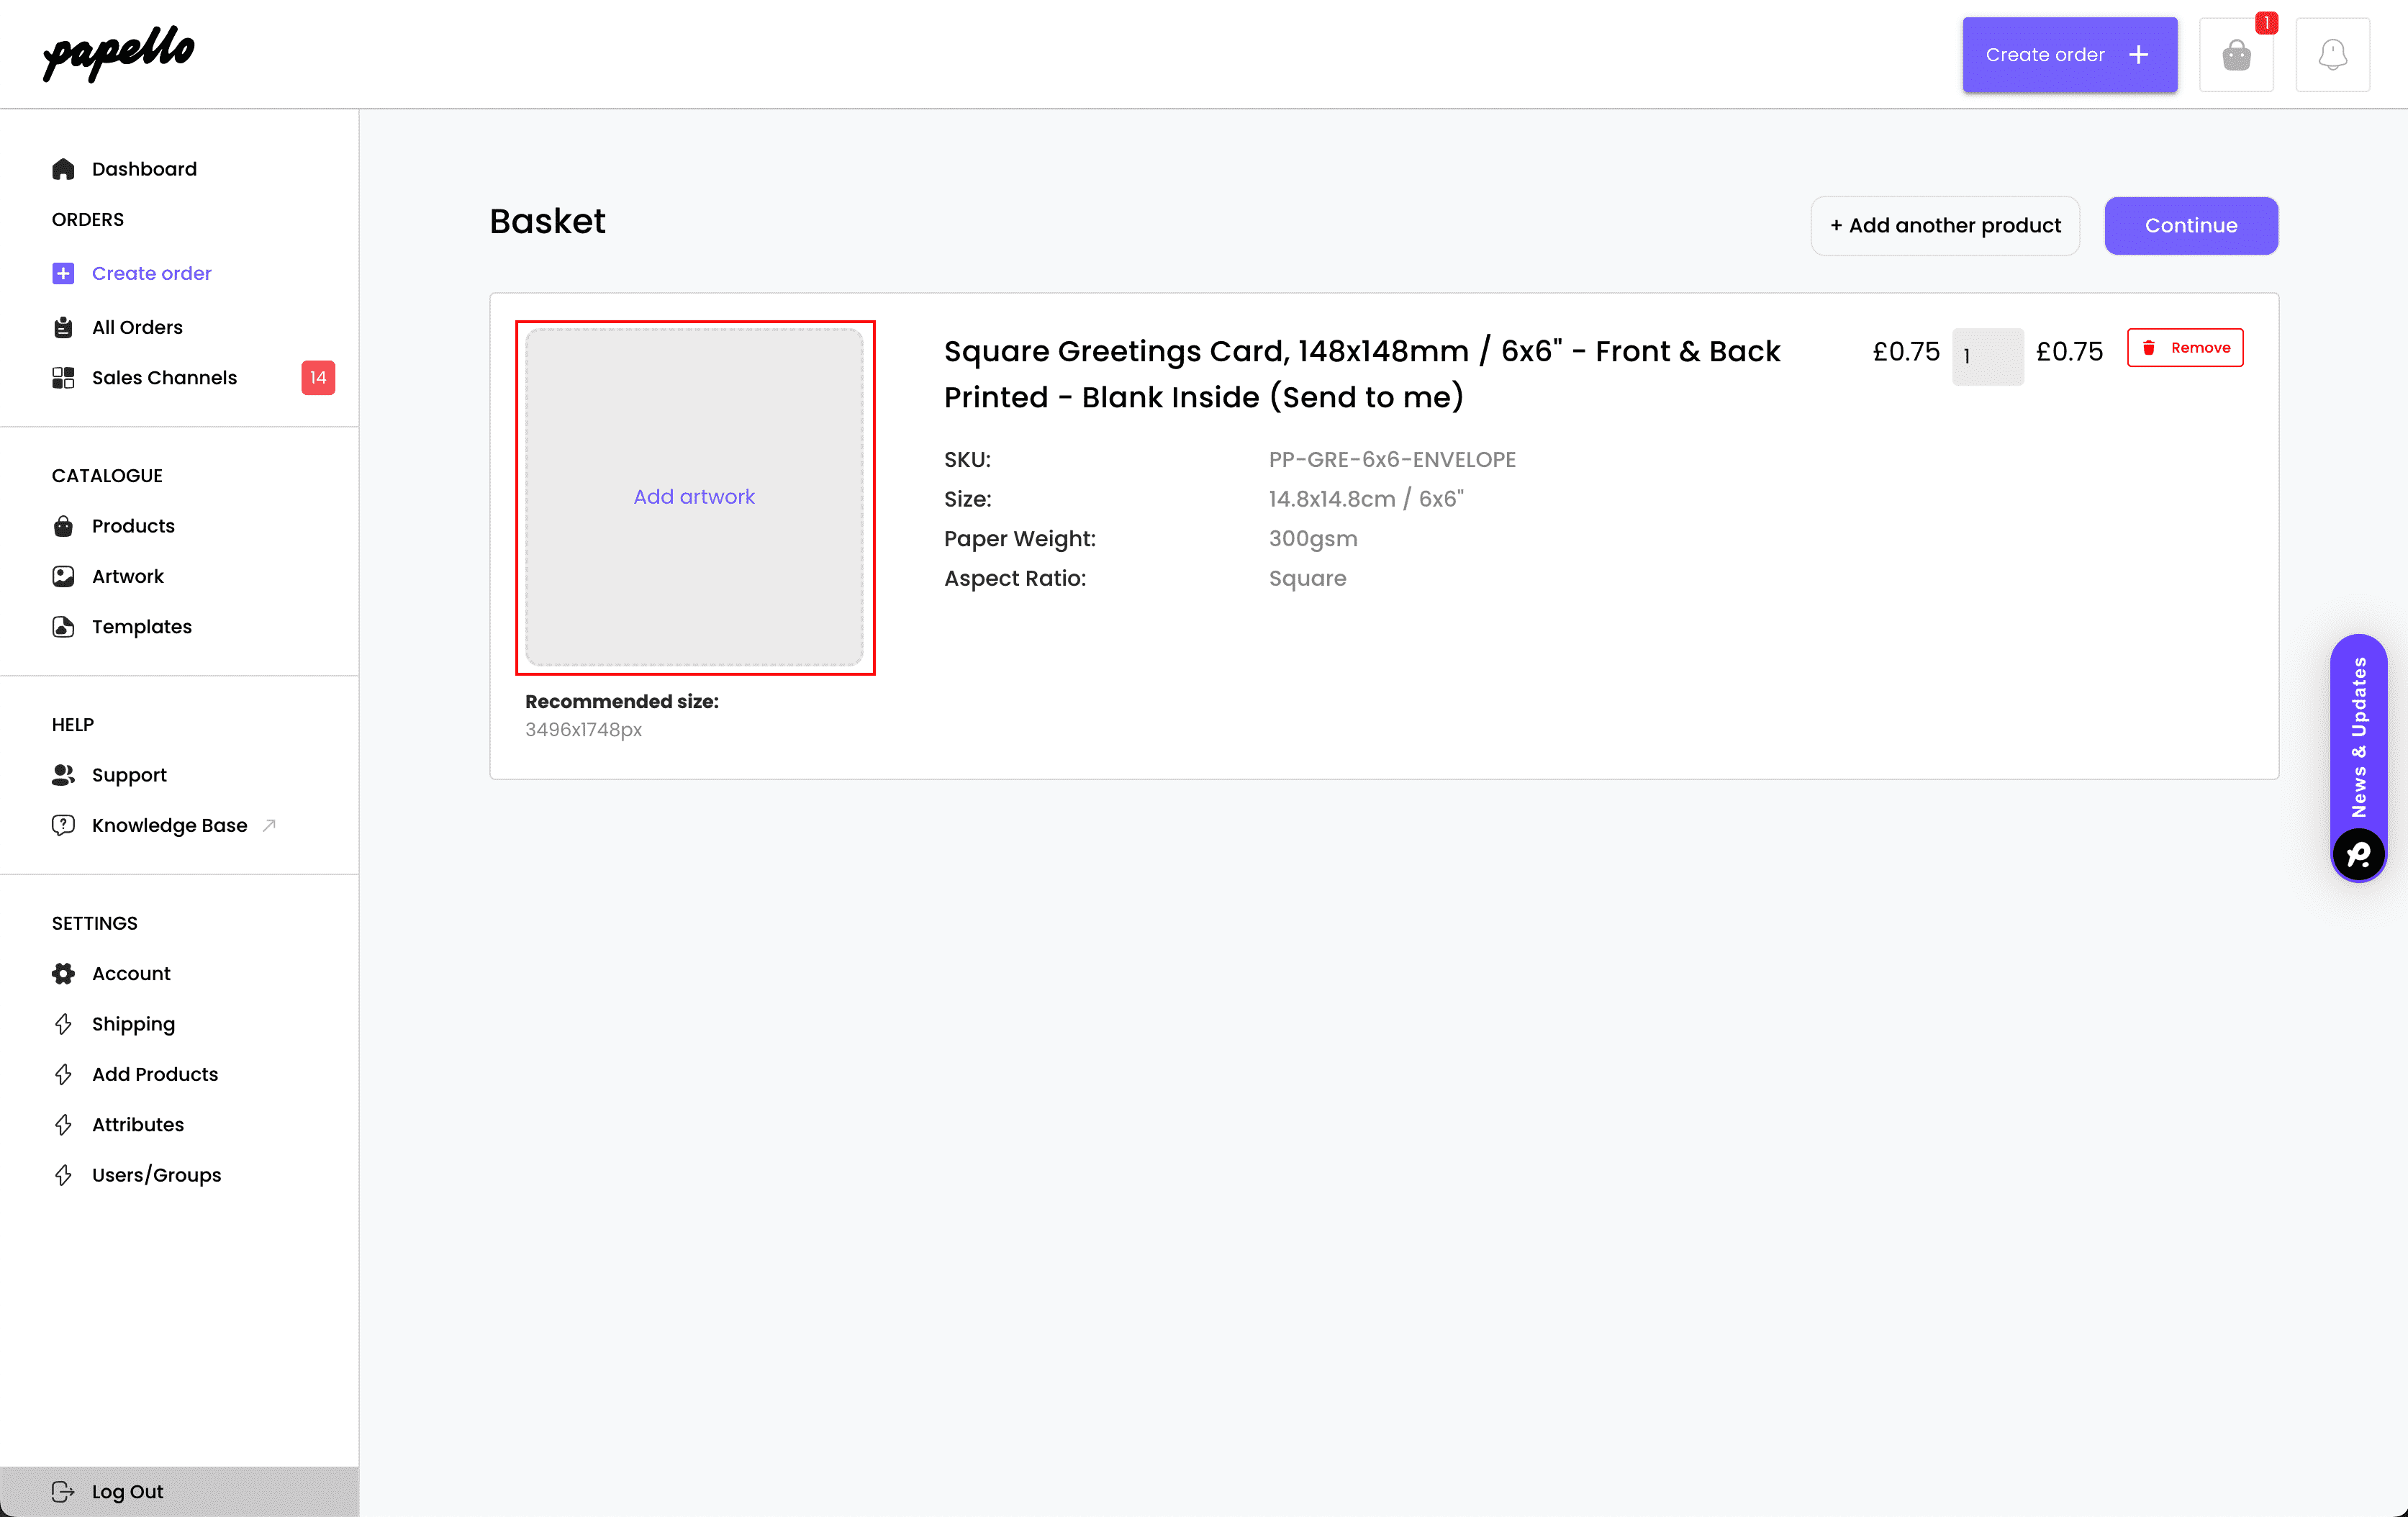The height and width of the screenshot is (1517, 2408).
Task: Click the Basket page heading
Action: pyautogui.click(x=547, y=221)
